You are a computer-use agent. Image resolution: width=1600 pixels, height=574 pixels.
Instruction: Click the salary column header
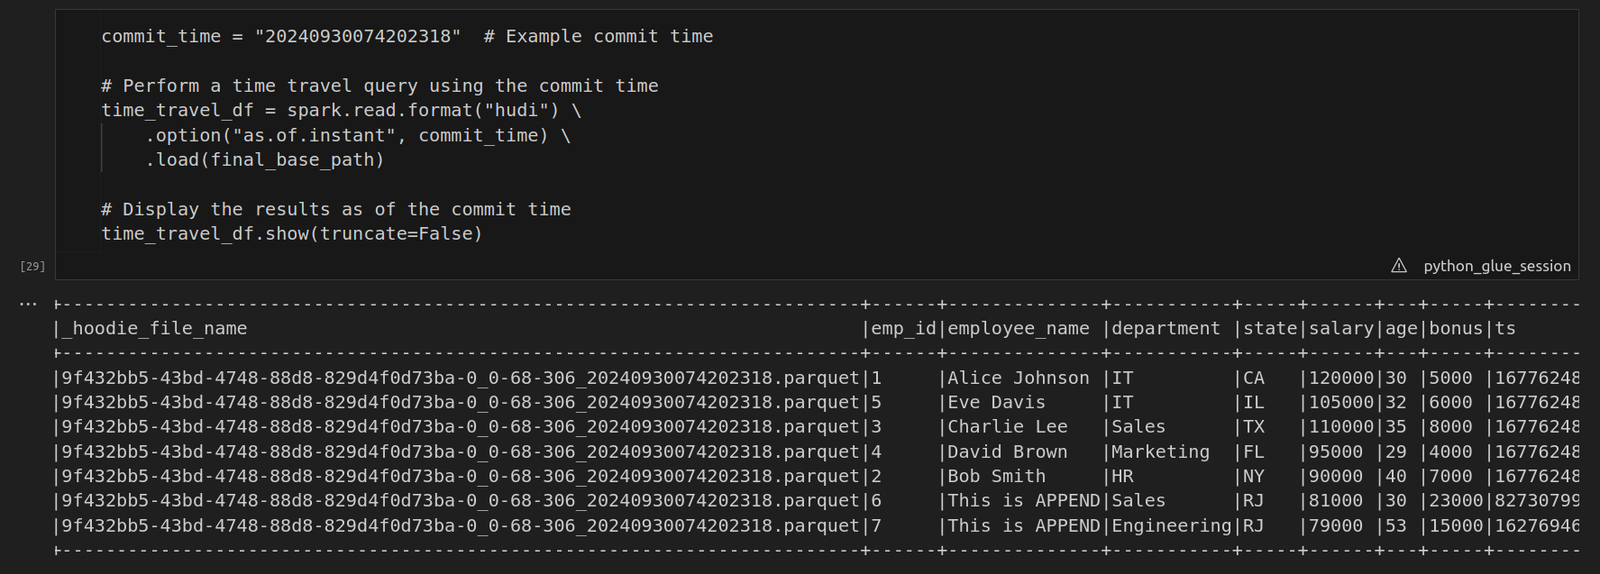pyautogui.click(x=1341, y=328)
